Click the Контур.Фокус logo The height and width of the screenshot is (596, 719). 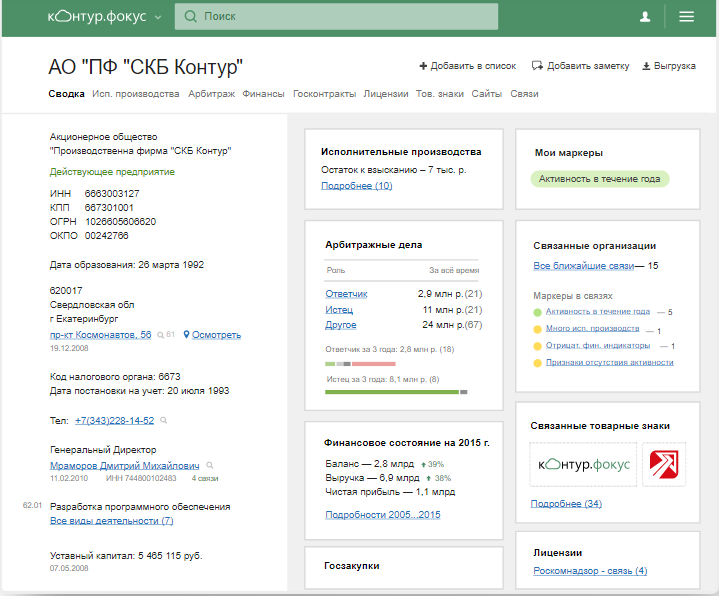click(97, 17)
